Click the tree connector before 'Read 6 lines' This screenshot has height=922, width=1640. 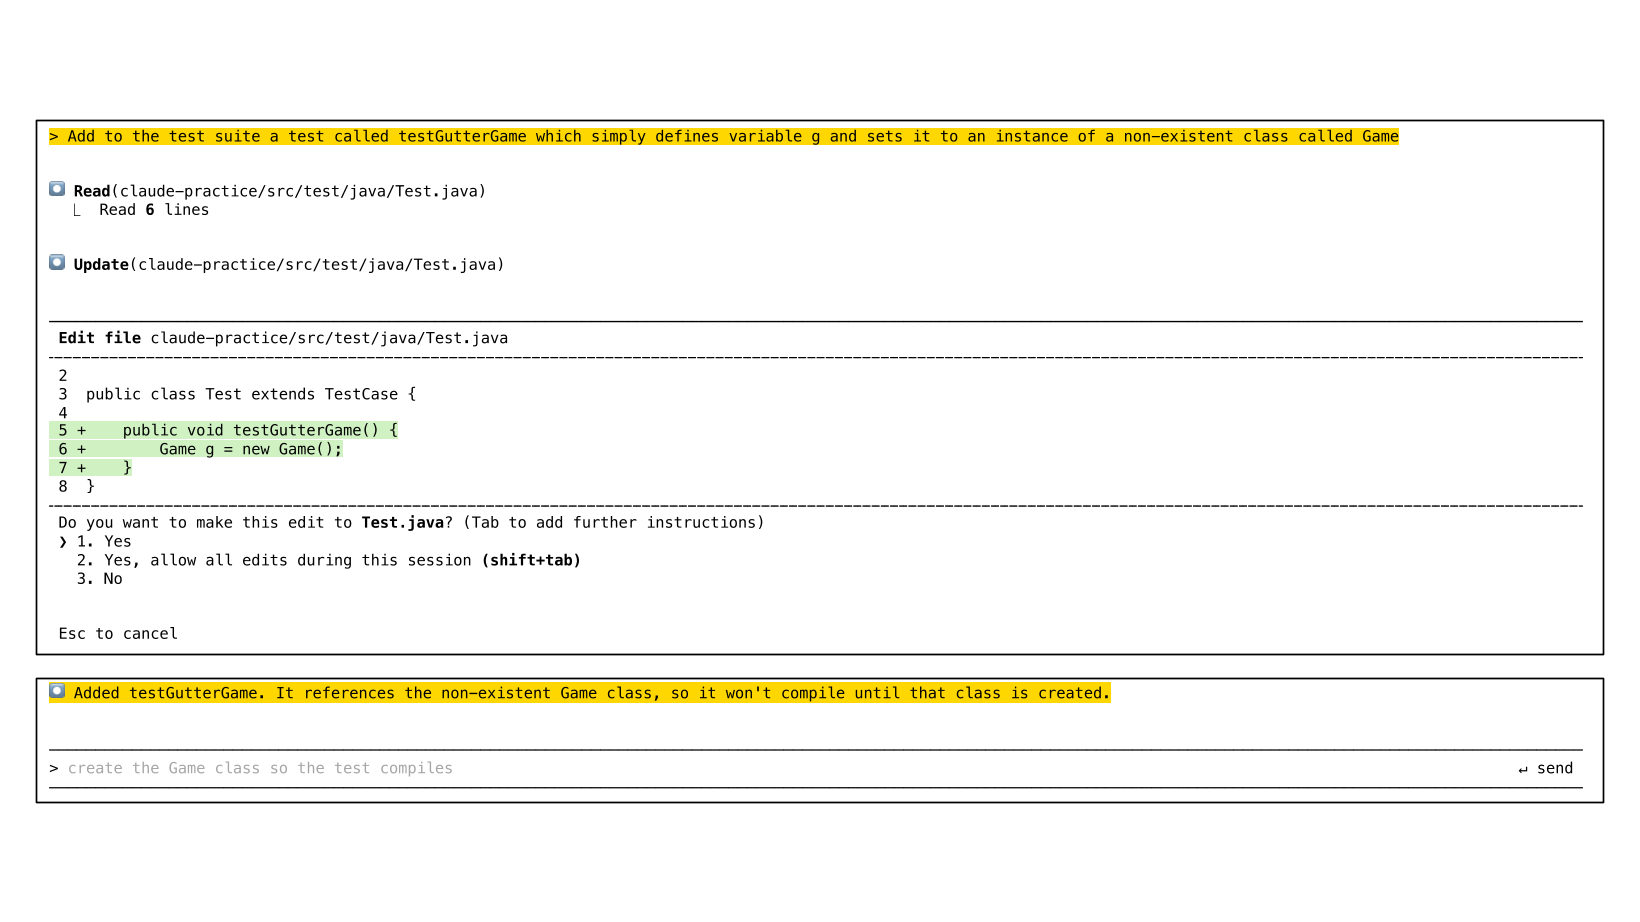click(x=77, y=210)
